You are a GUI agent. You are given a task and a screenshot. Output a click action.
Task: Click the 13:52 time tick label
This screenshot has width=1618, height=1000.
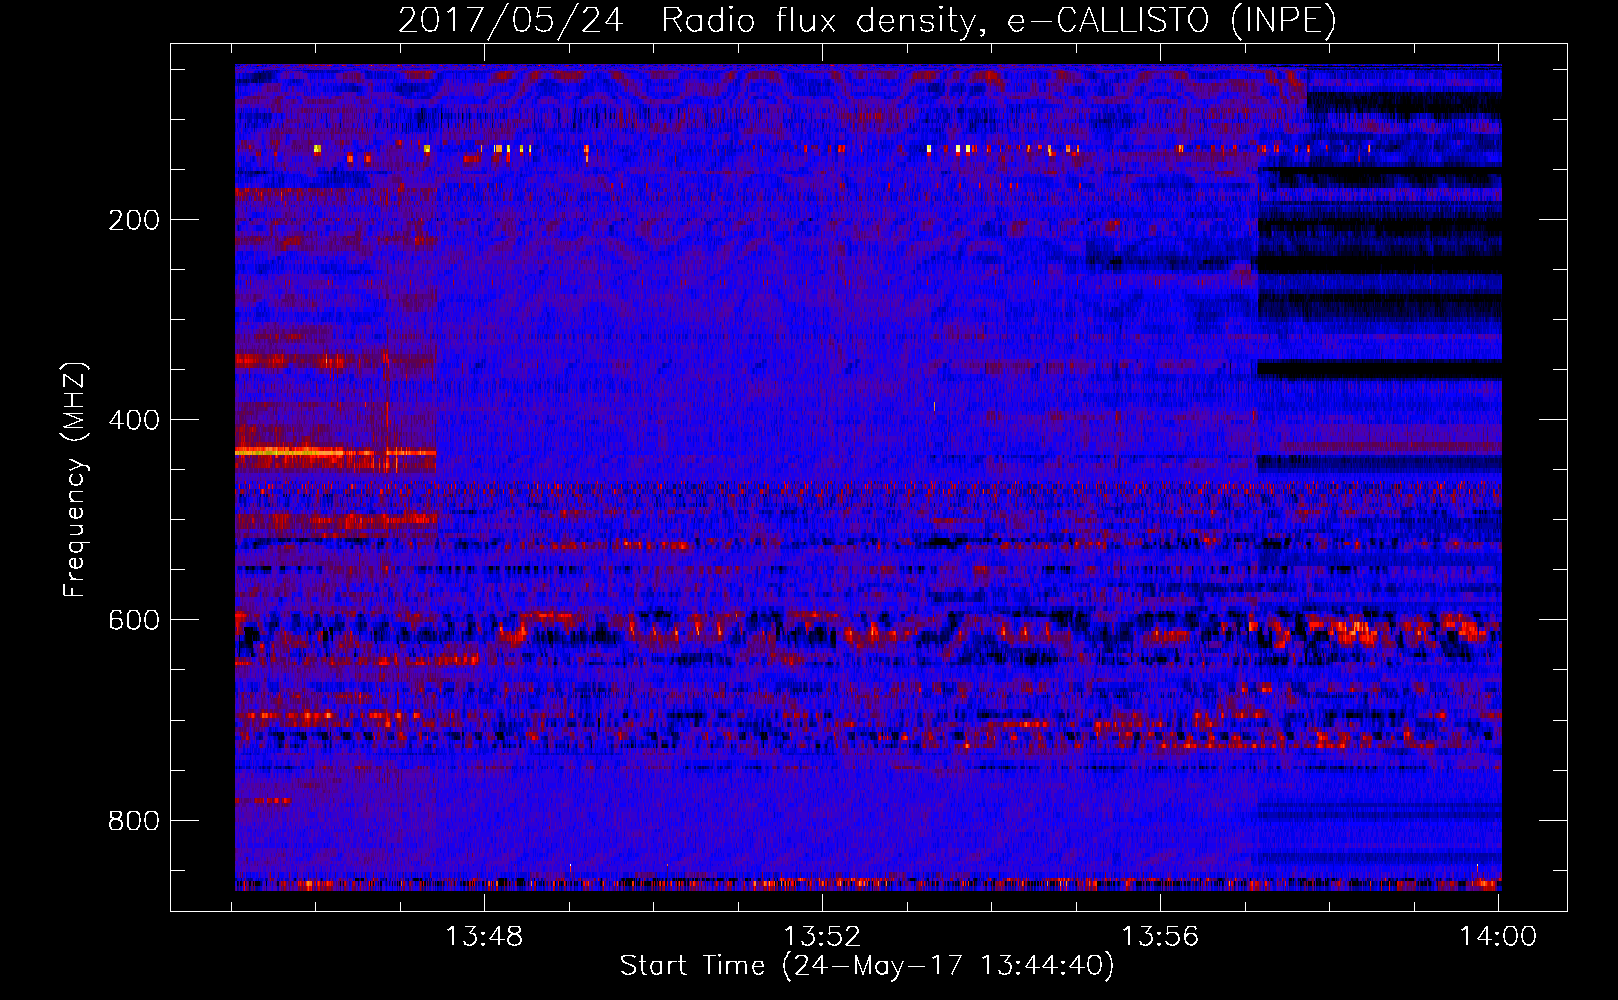(x=822, y=937)
